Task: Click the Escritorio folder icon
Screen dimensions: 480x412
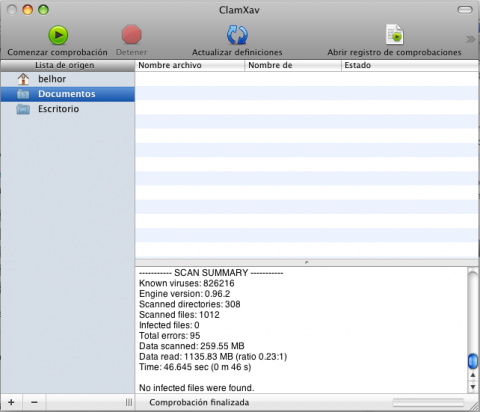Action: [x=23, y=109]
